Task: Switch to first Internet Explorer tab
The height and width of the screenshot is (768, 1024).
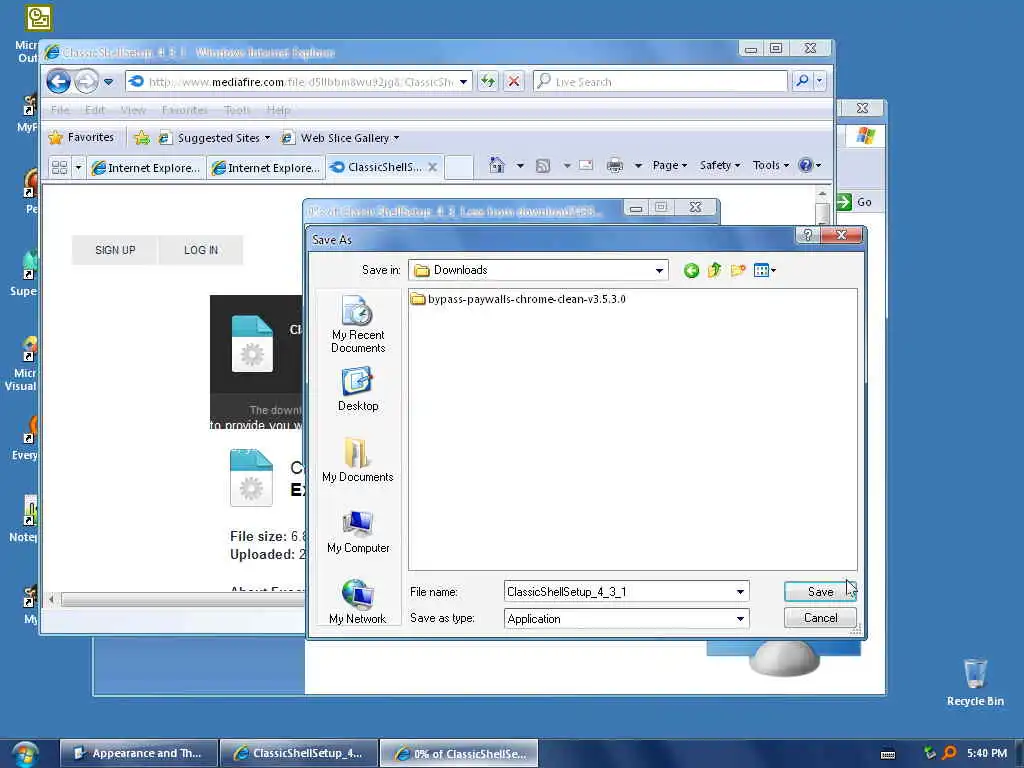Action: point(146,168)
